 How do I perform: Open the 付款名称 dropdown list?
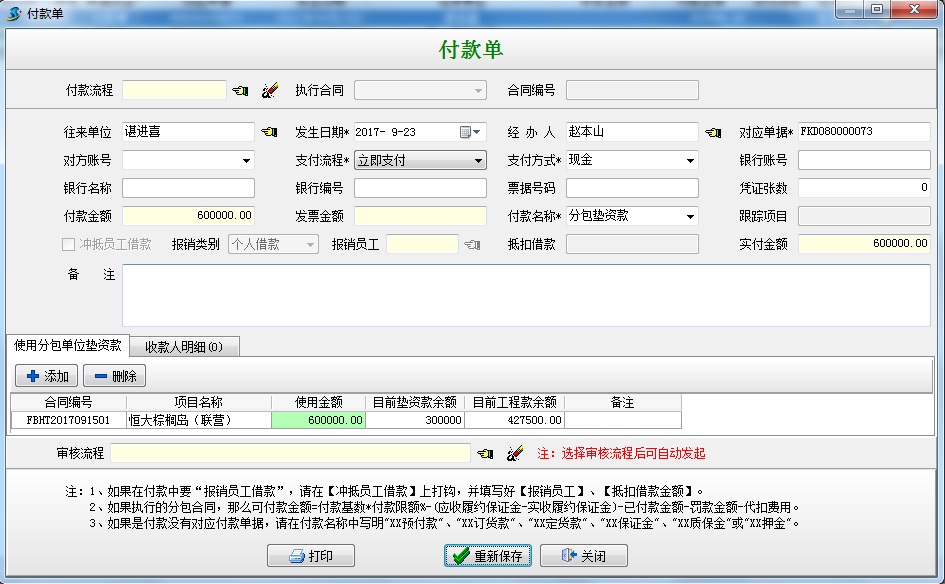coord(690,216)
